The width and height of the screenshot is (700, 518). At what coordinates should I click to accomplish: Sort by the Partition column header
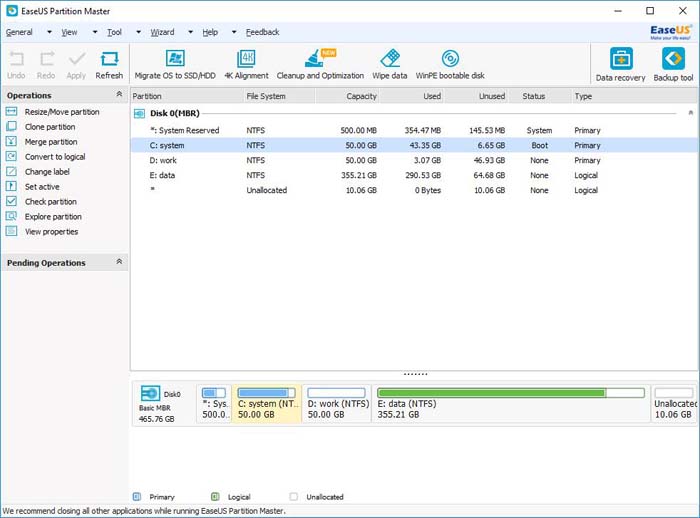(x=187, y=96)
